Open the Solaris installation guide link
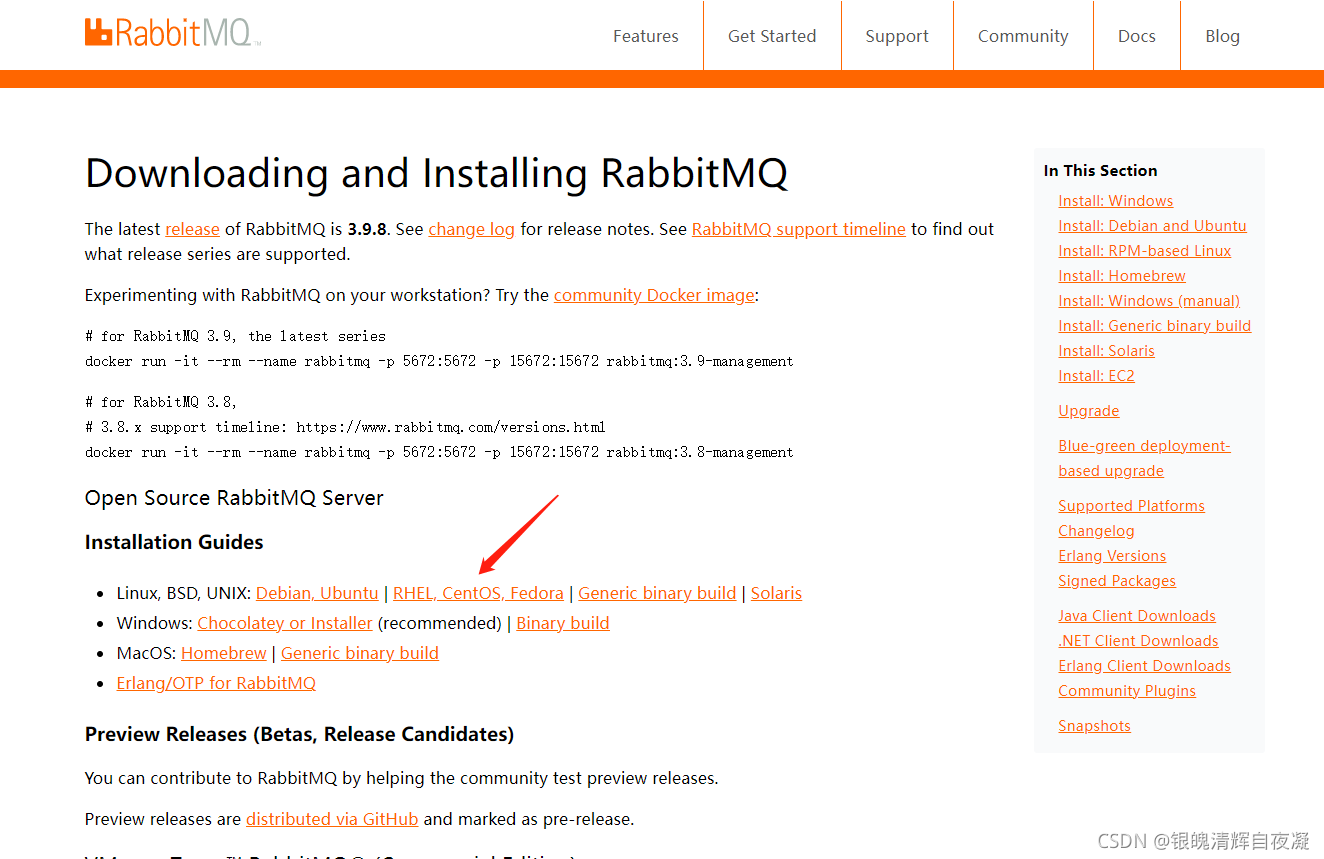1324x859 pixels. (776, 593)
